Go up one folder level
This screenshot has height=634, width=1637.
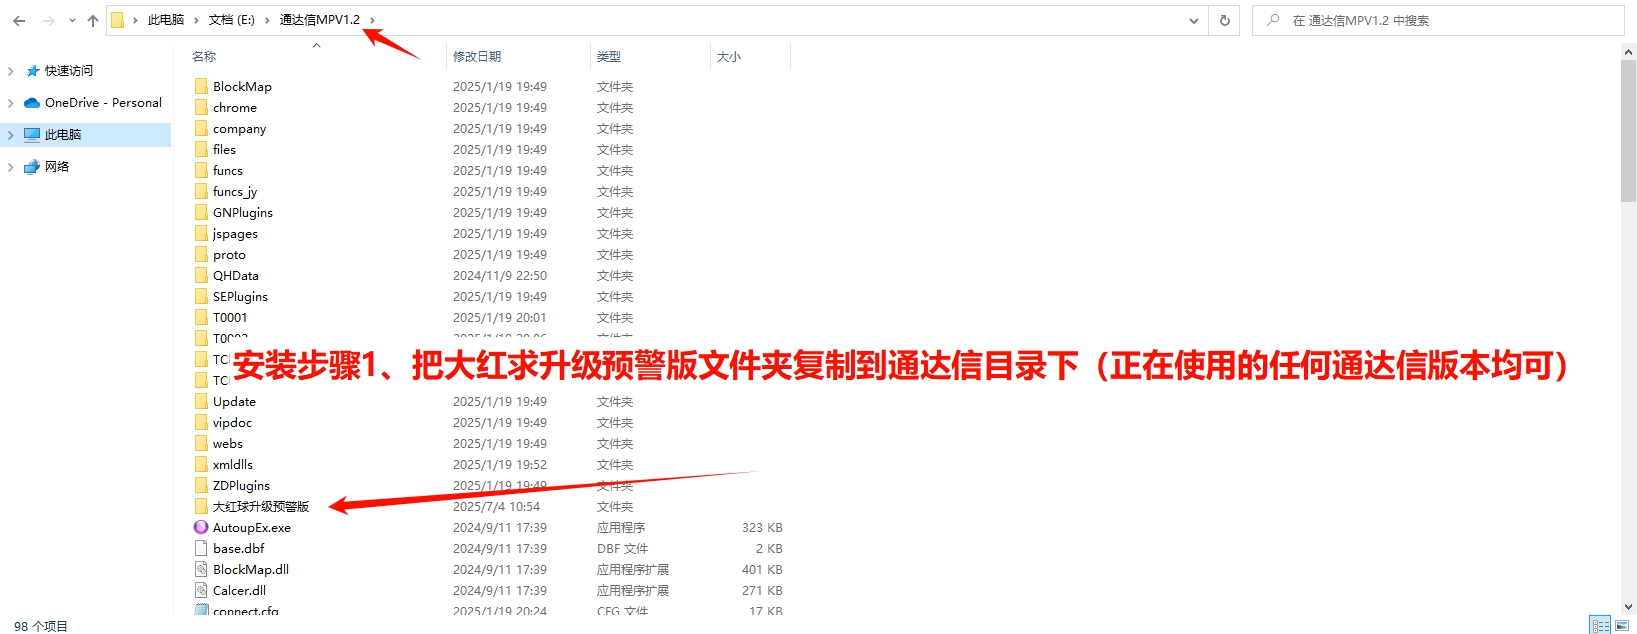click(x=93, y=20)
